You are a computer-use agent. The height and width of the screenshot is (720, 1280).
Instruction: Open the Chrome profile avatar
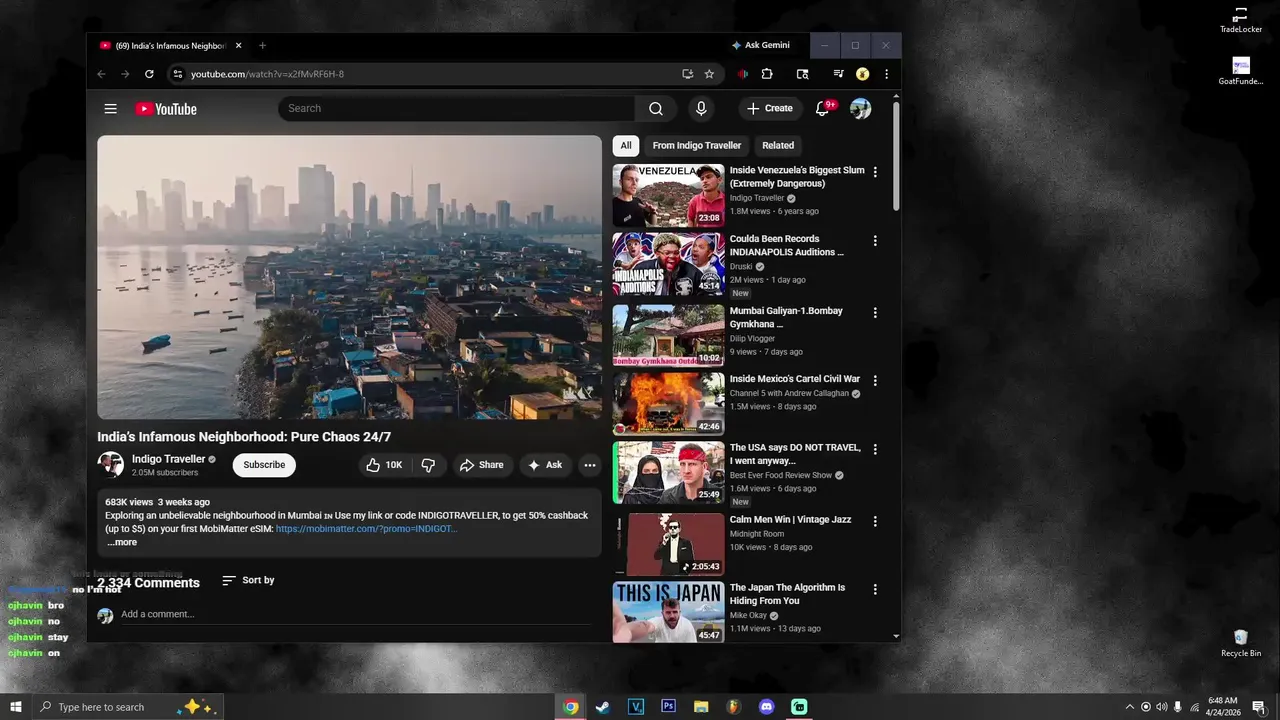coord(862,74)
